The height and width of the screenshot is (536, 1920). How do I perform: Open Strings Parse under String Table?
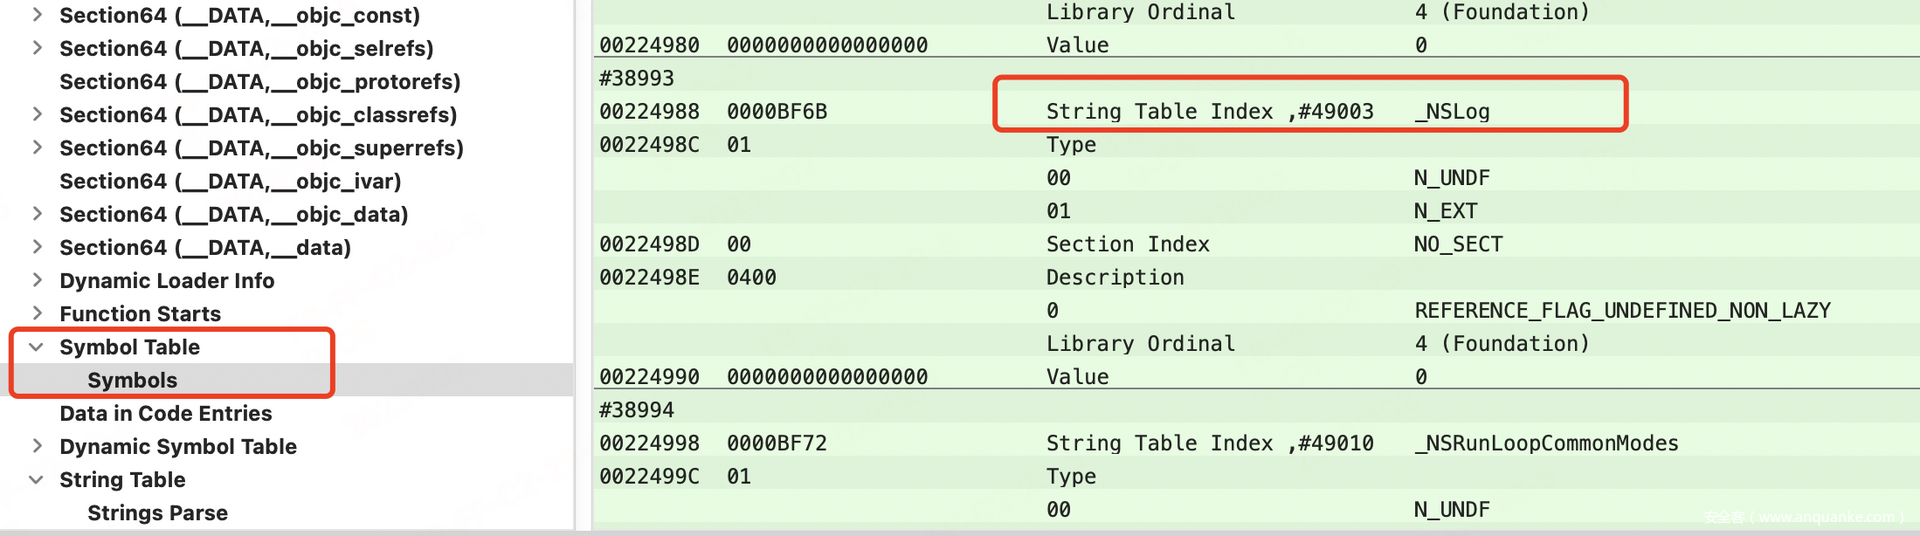[157, 513]
